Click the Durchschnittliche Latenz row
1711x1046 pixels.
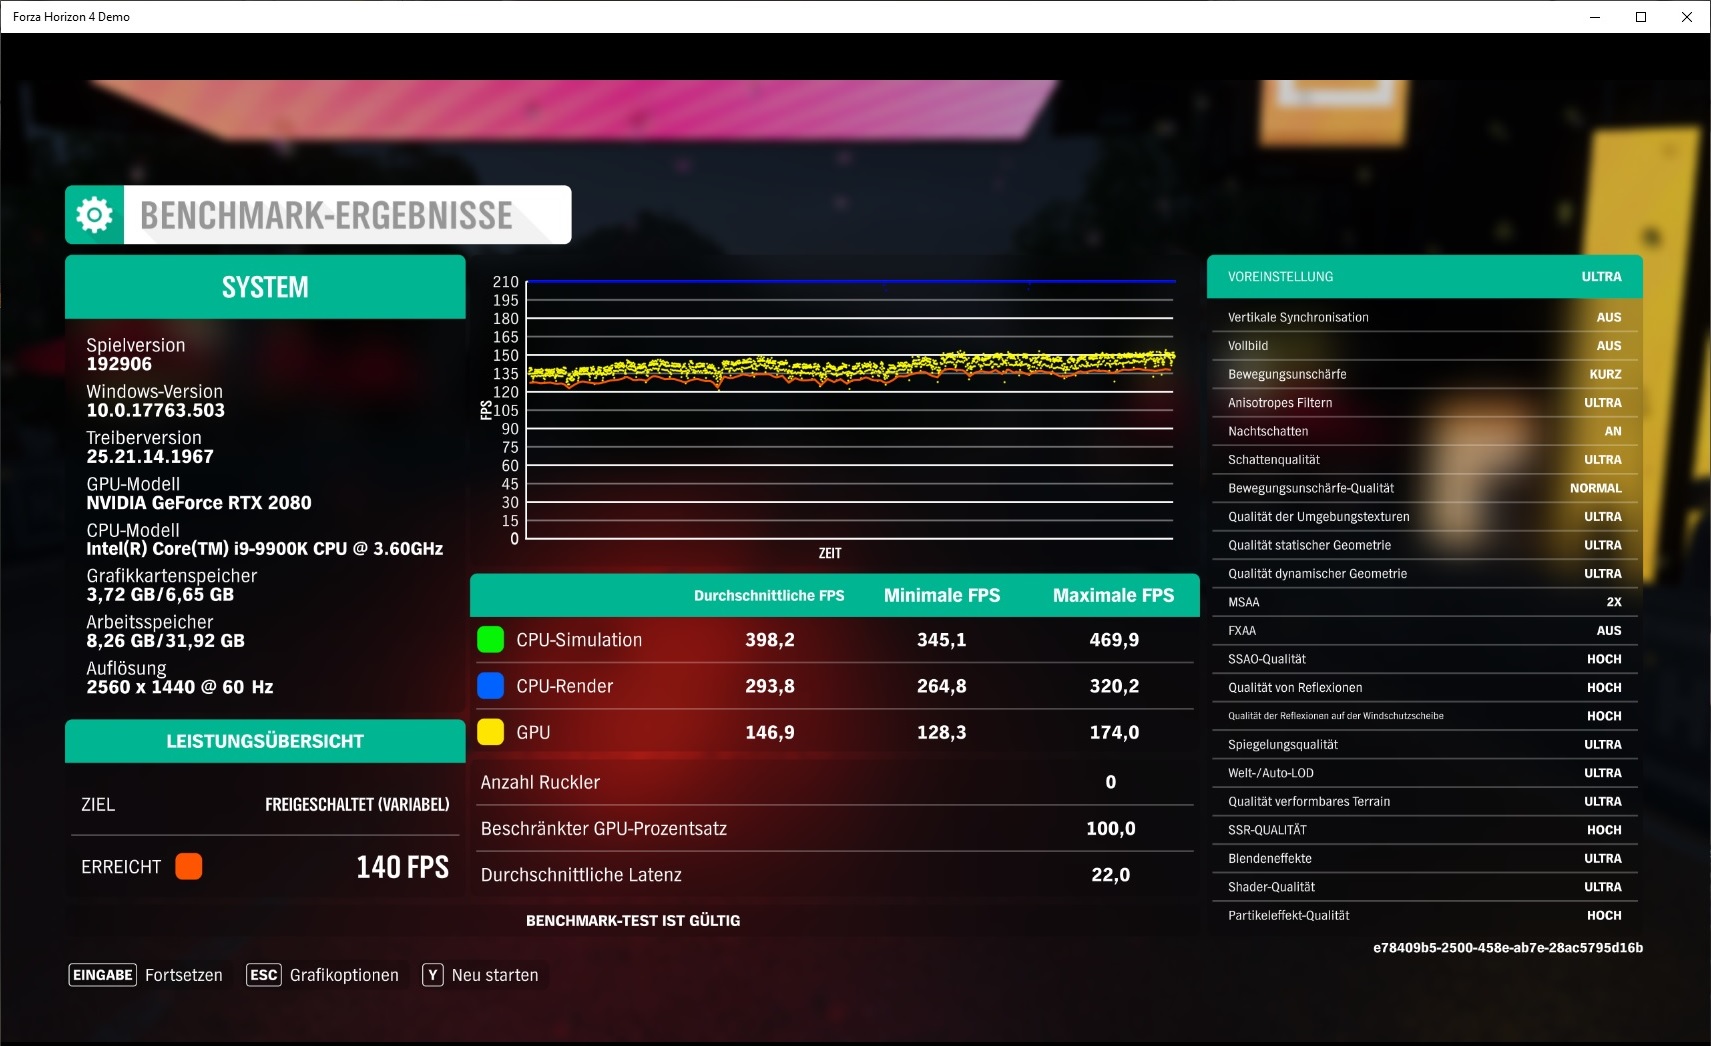[x=835, y=875]
